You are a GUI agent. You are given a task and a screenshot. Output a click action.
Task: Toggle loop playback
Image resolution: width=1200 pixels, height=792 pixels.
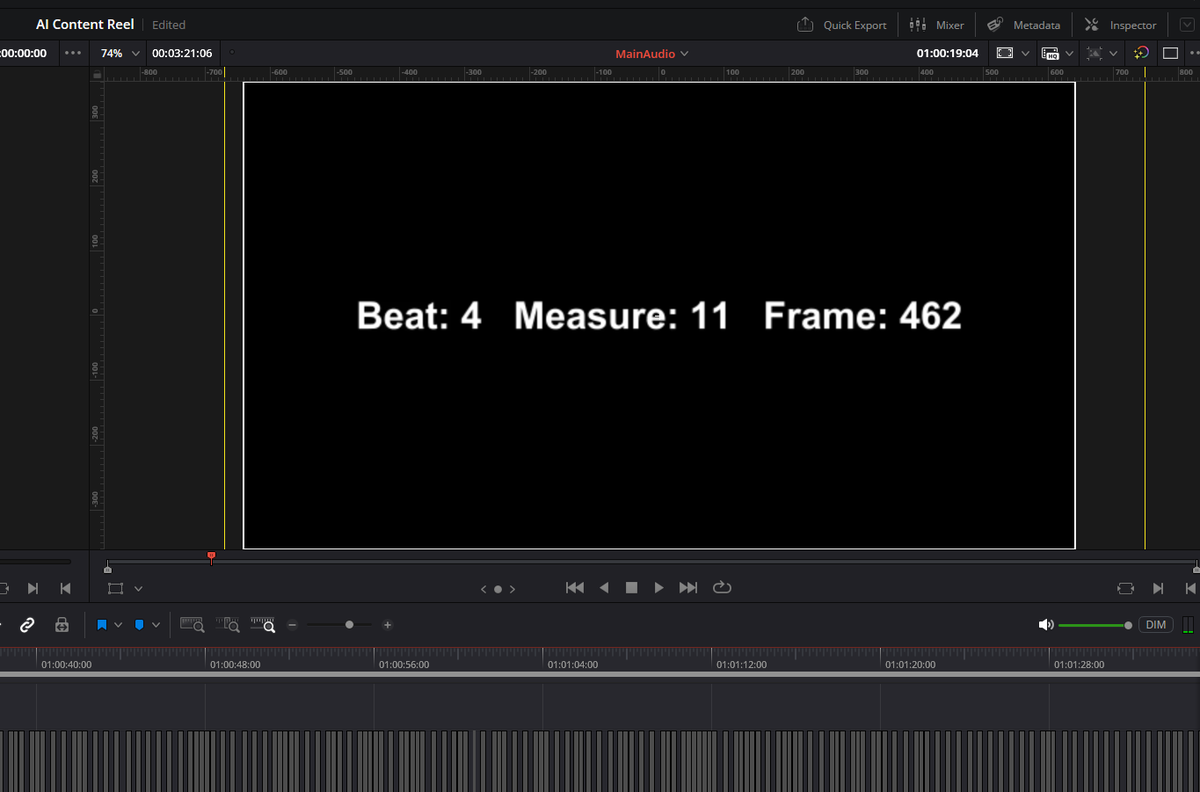[722, 588]
